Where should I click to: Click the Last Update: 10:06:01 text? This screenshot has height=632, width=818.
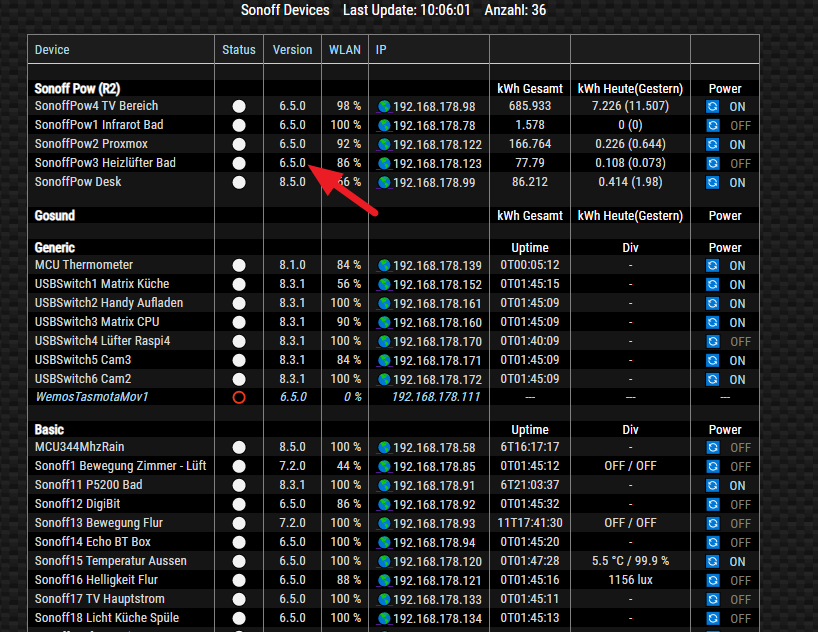(x=406, y=10)
